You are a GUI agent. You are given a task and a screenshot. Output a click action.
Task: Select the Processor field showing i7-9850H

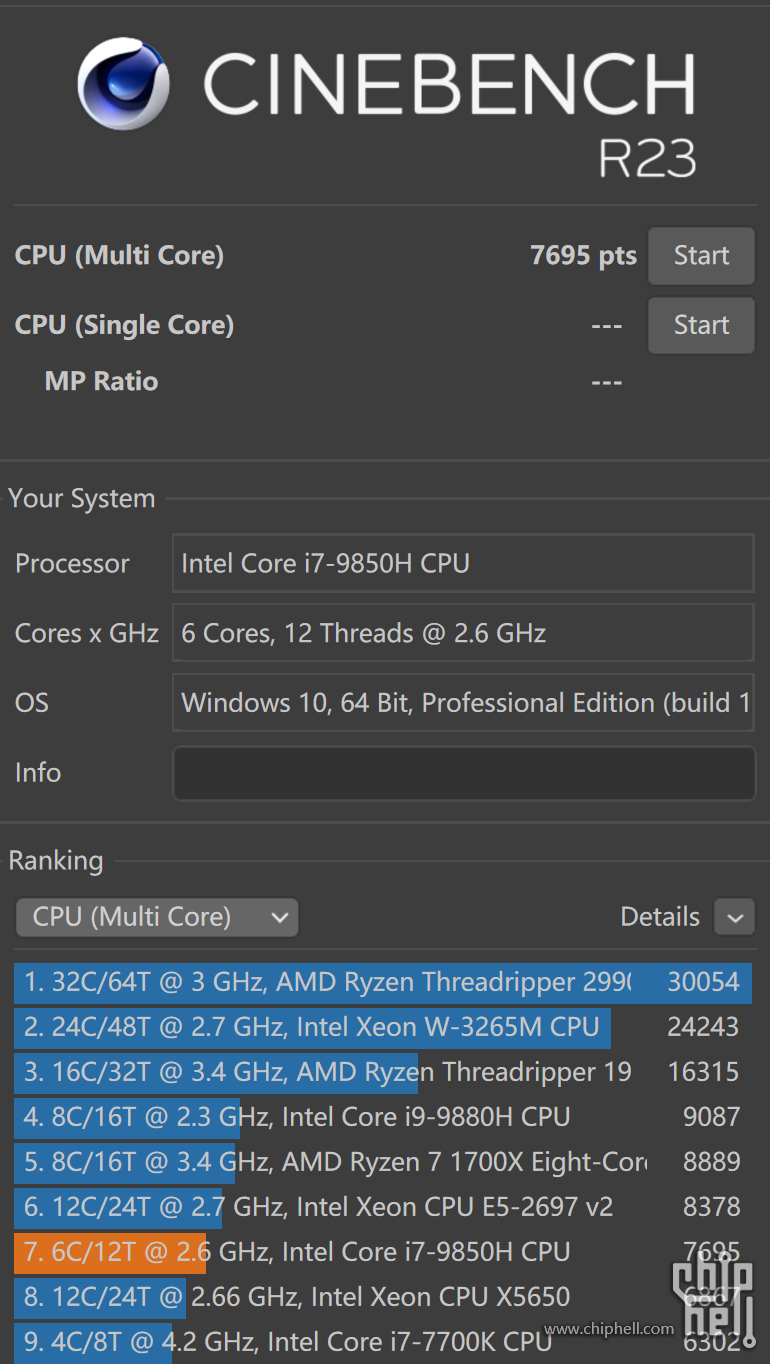(x=463, y=563)
